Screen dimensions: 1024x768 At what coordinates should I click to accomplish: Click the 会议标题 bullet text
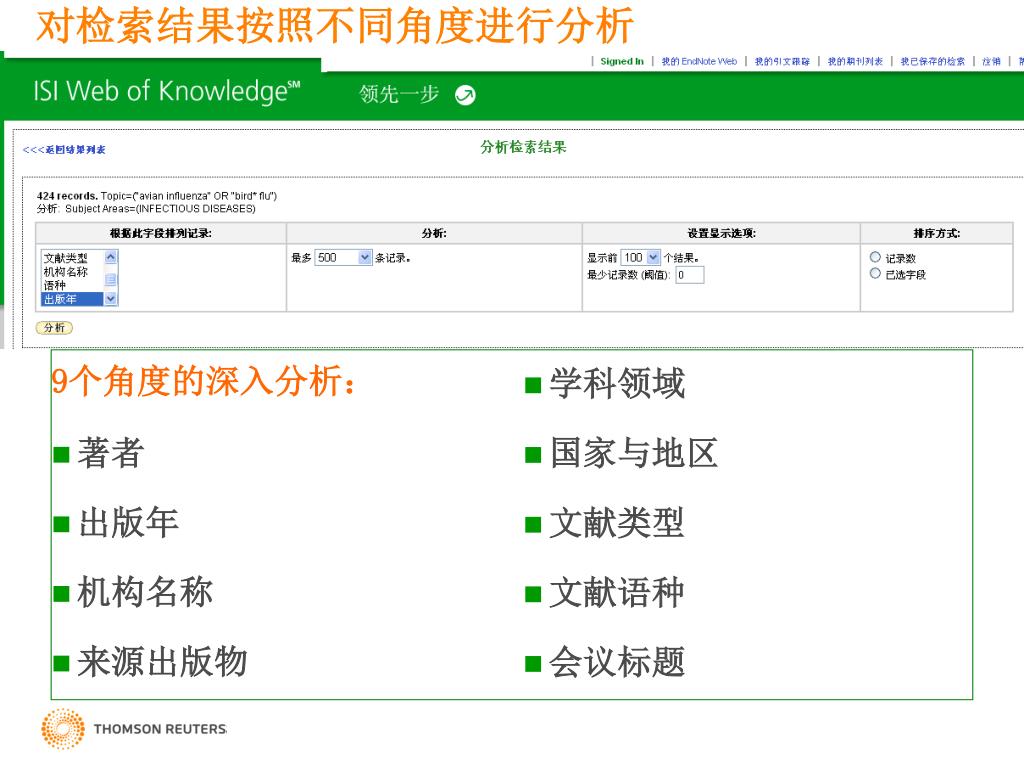(x=617, y=662)
